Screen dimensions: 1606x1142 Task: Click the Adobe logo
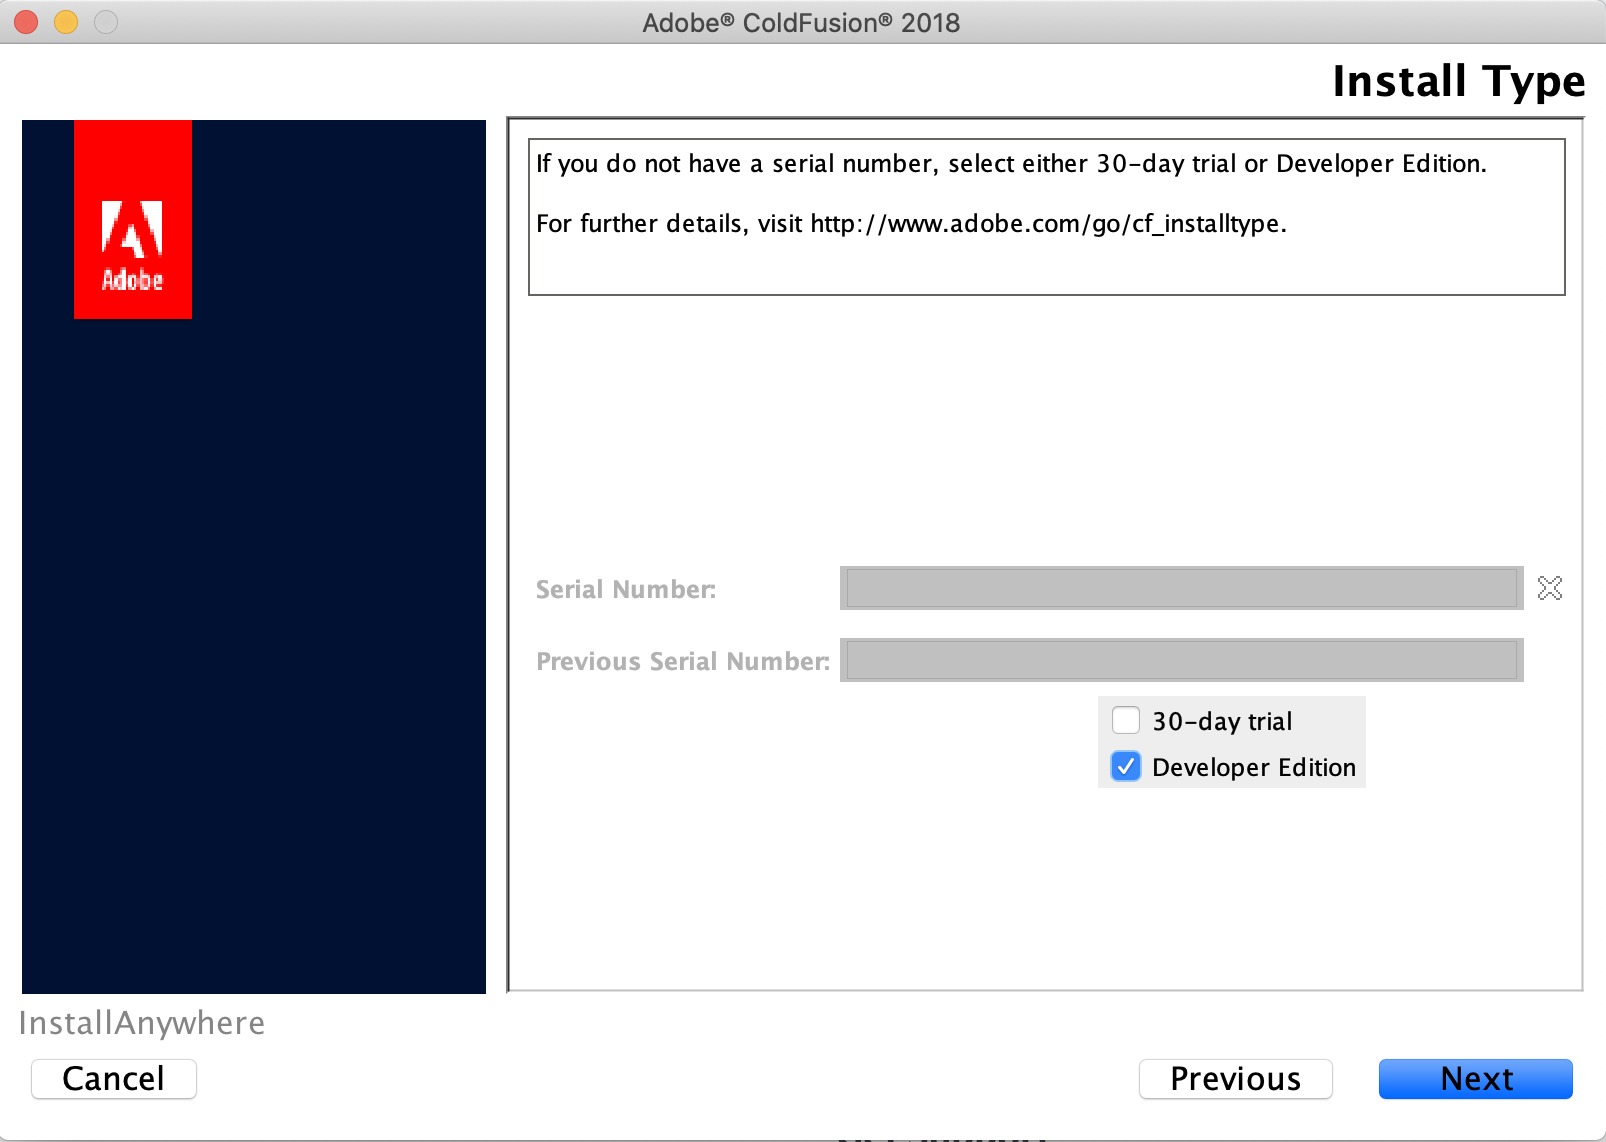click(133, 220)
